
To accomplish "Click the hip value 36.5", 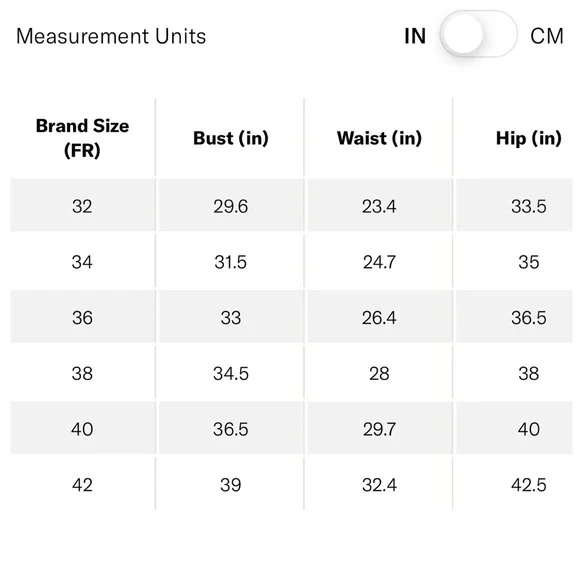I will point(529,317).
